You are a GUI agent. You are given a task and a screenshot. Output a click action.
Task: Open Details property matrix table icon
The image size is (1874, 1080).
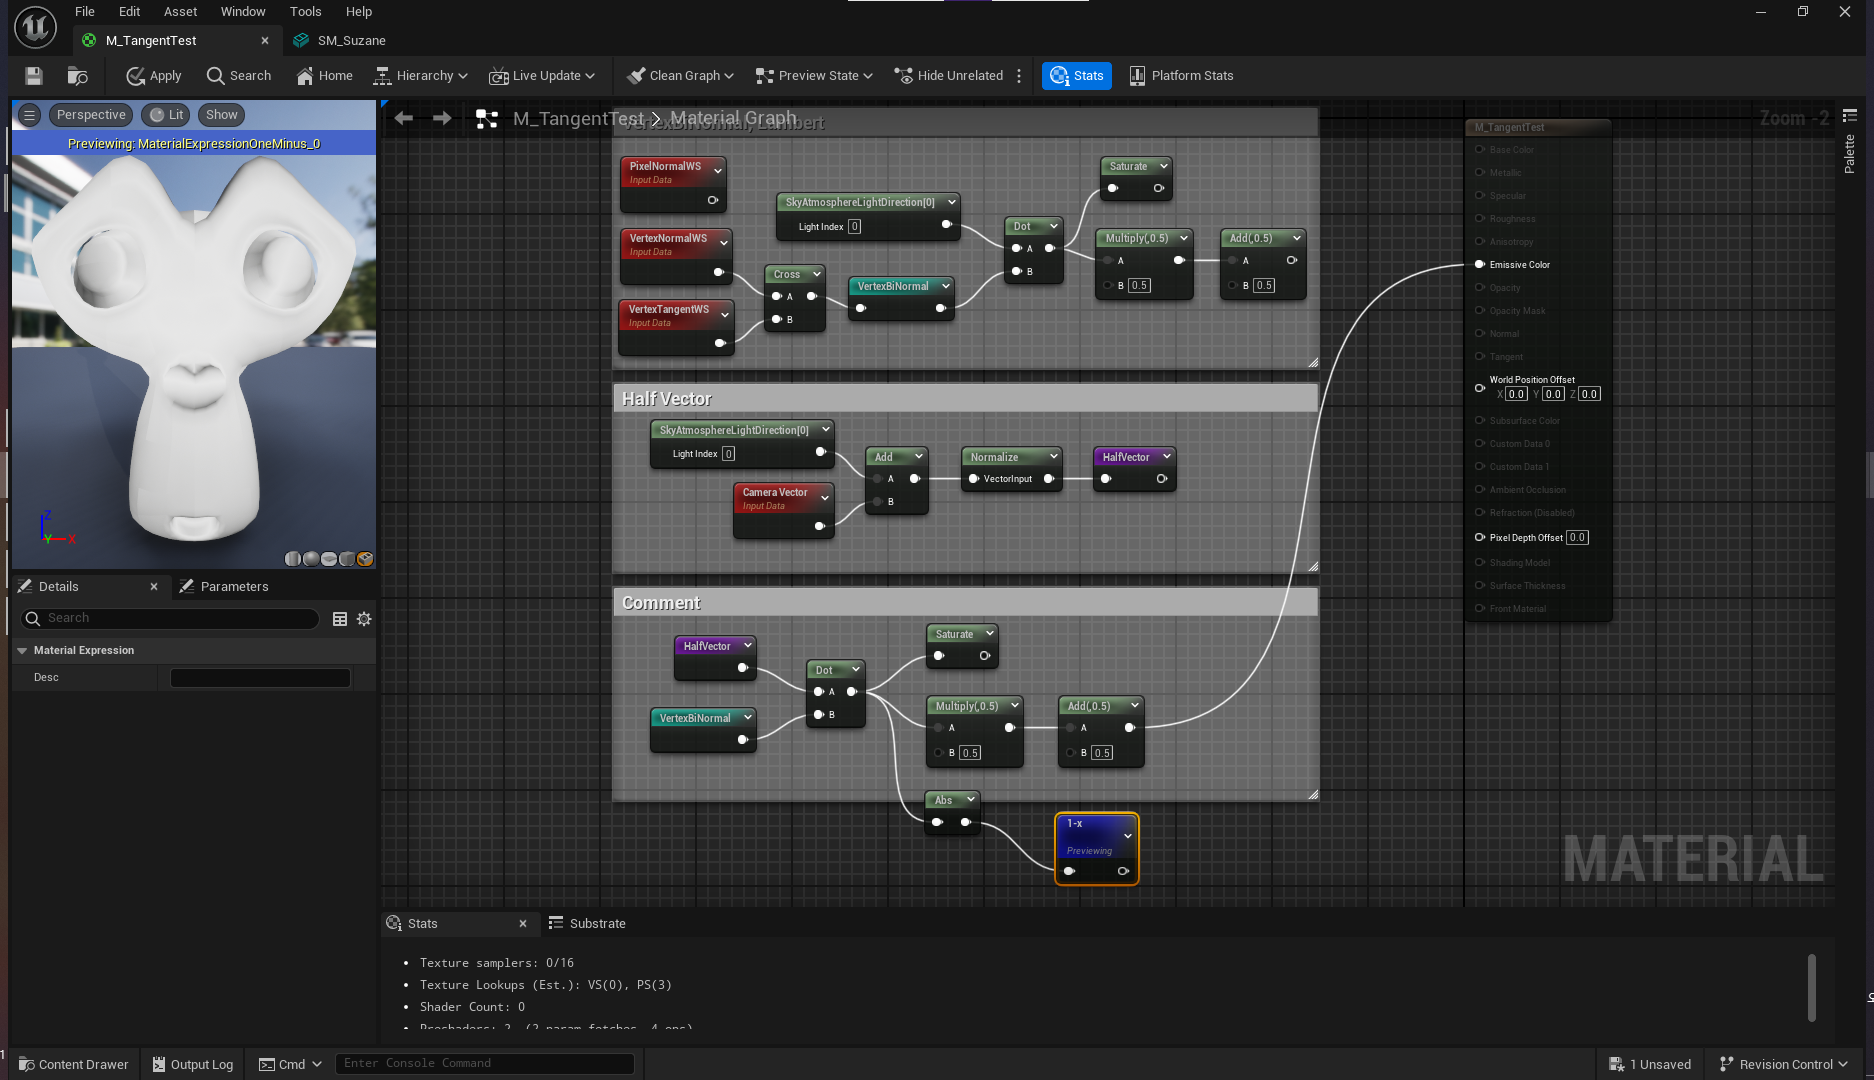click(340, 619)
